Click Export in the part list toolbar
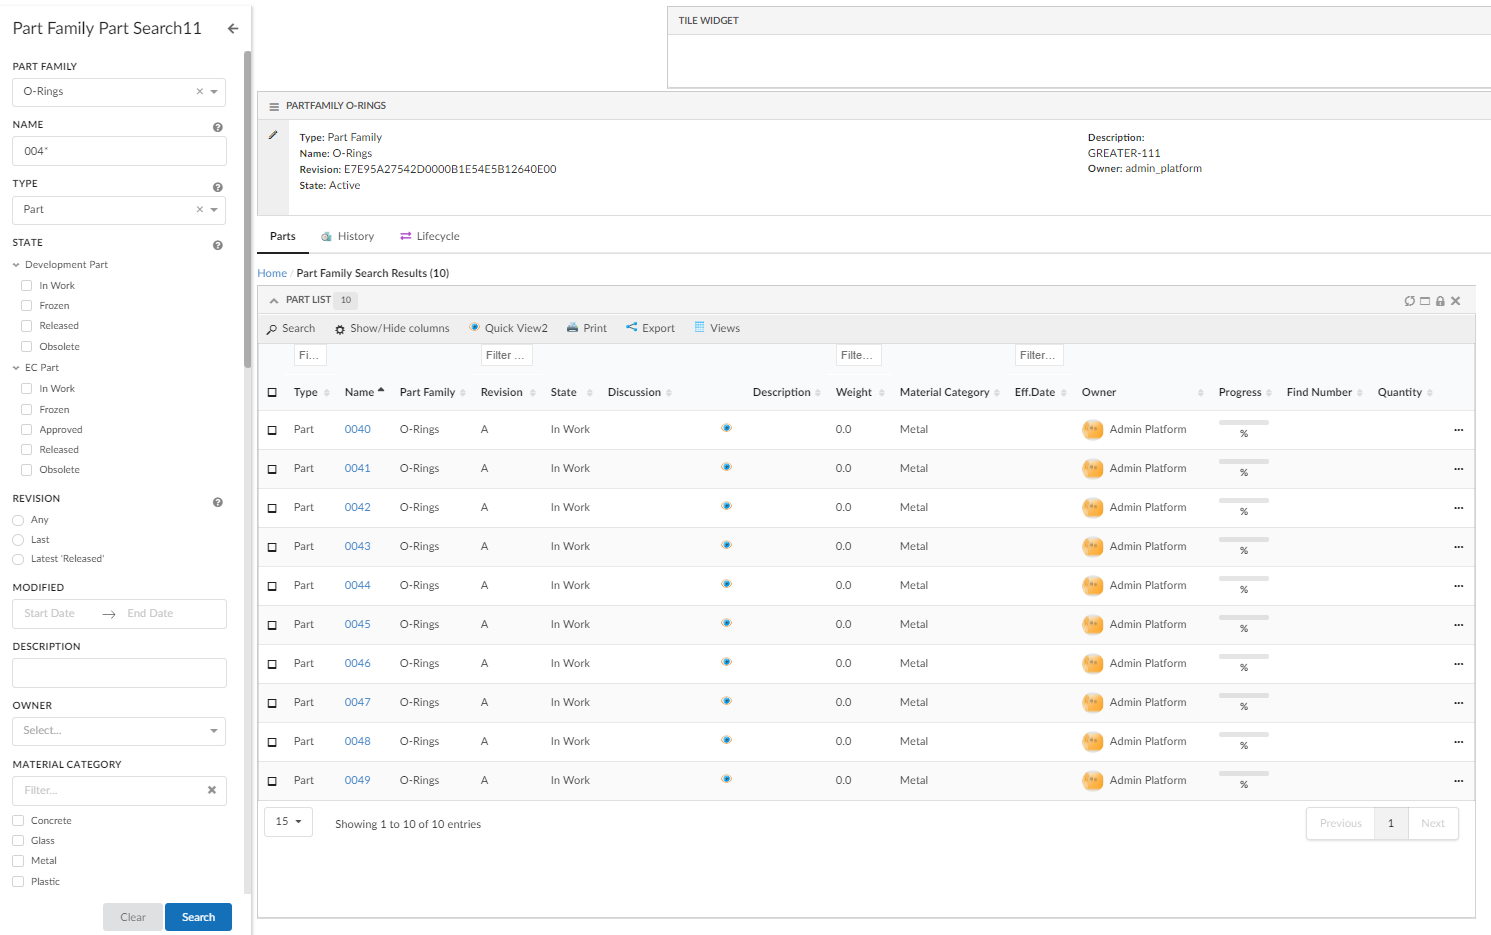 point(650,328)
